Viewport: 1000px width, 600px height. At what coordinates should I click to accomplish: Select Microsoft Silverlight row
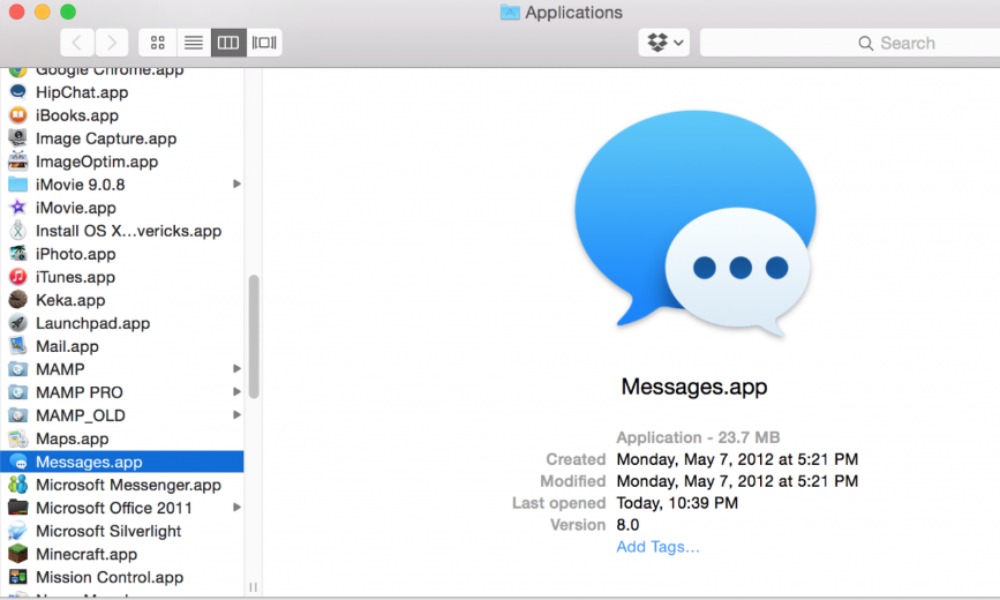coord(122,531)
